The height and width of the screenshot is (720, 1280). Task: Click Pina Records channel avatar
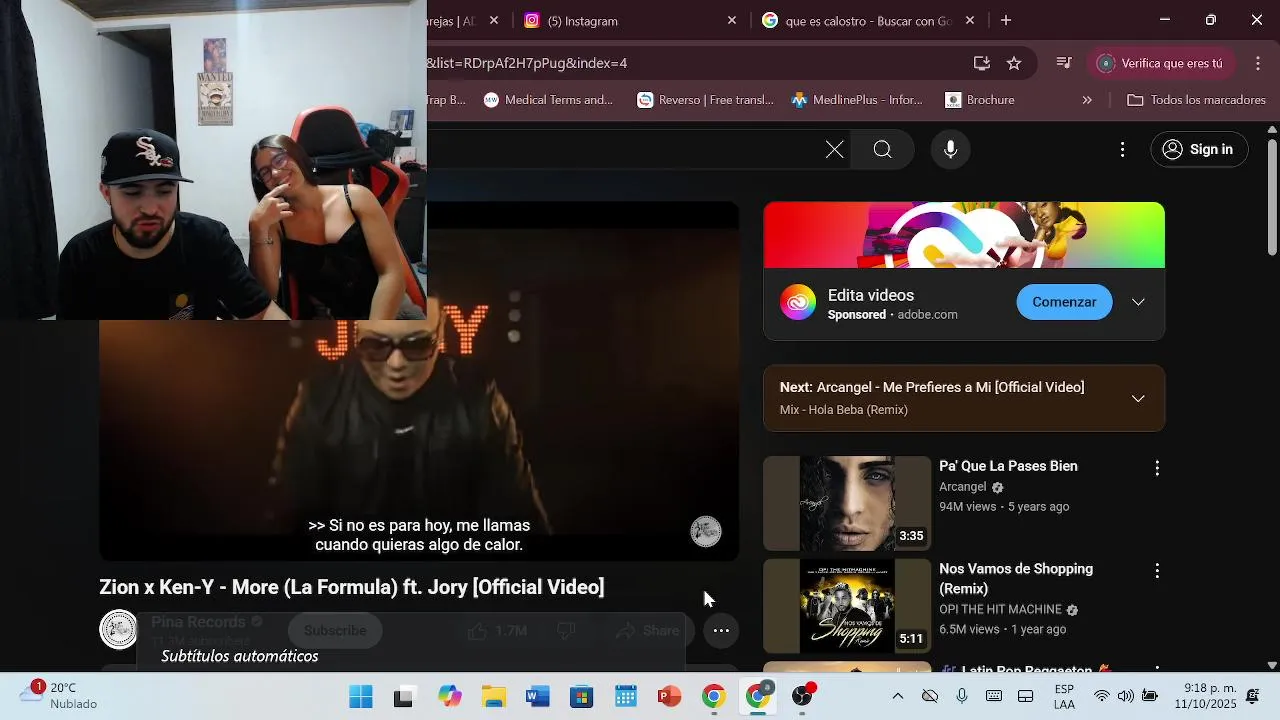[x=118, y=629]
